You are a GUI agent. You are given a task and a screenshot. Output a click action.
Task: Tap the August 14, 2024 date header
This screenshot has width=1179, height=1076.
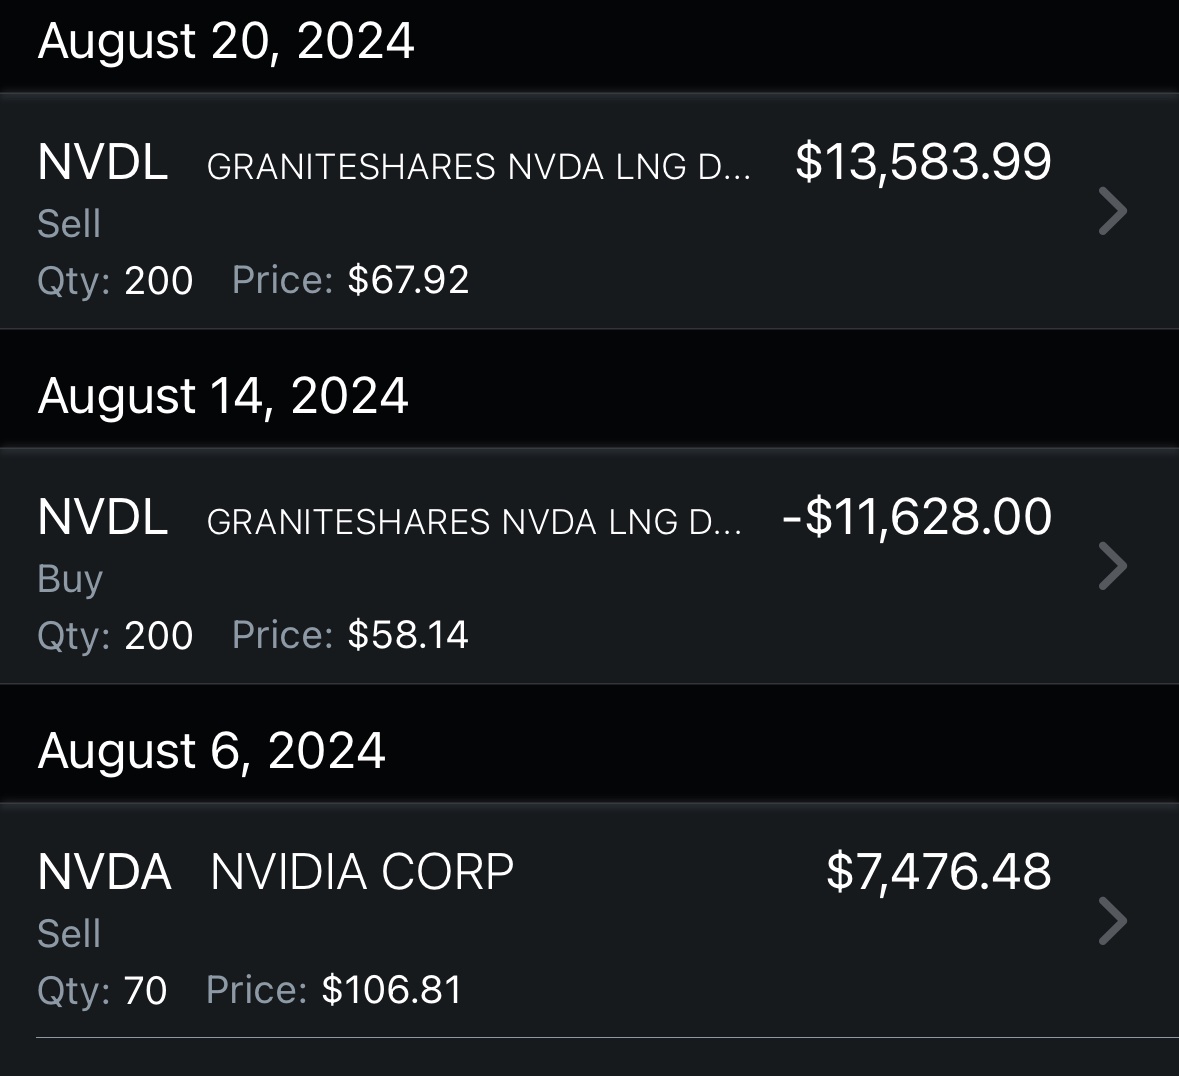coord(223,396)
